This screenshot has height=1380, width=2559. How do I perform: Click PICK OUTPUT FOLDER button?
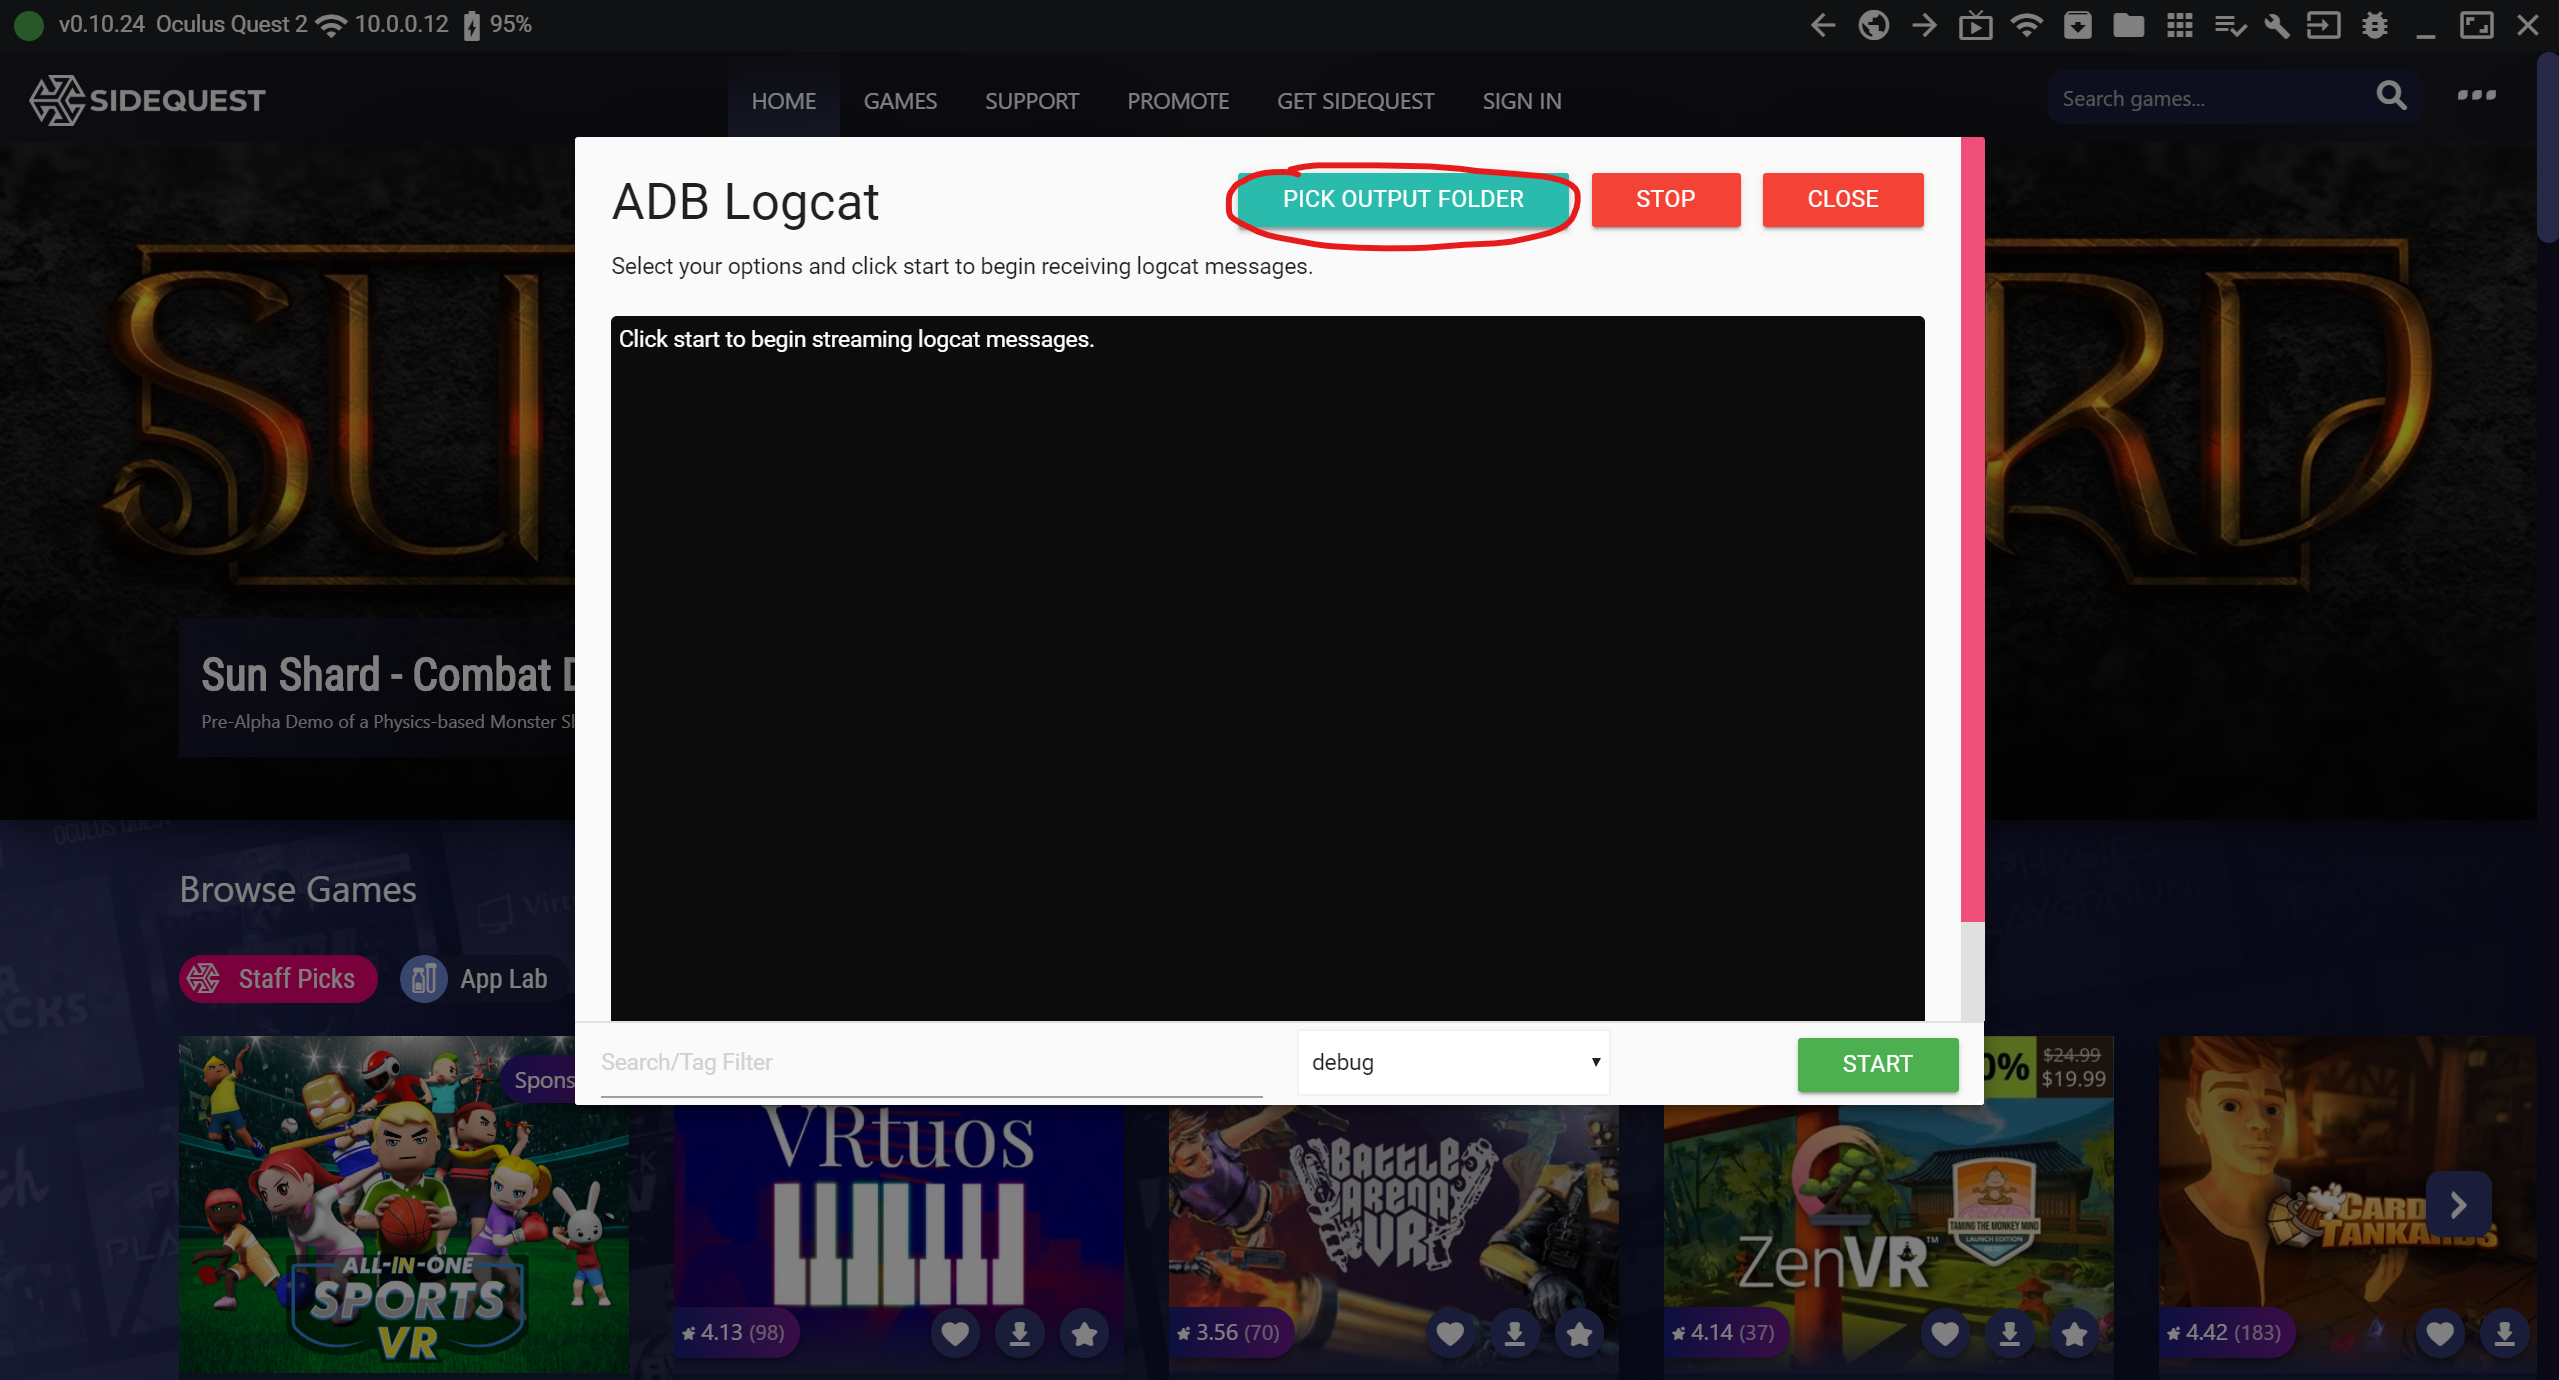pyautogui.click(x=1403, y=199)
